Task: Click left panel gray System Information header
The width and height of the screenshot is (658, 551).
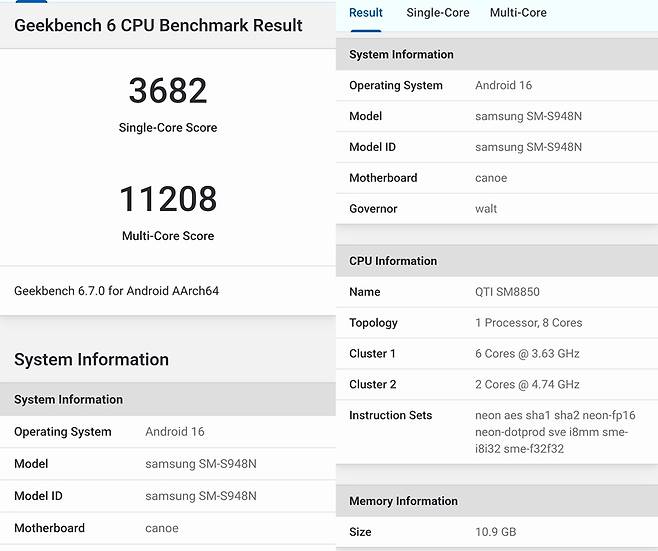Action: (168, 400)
